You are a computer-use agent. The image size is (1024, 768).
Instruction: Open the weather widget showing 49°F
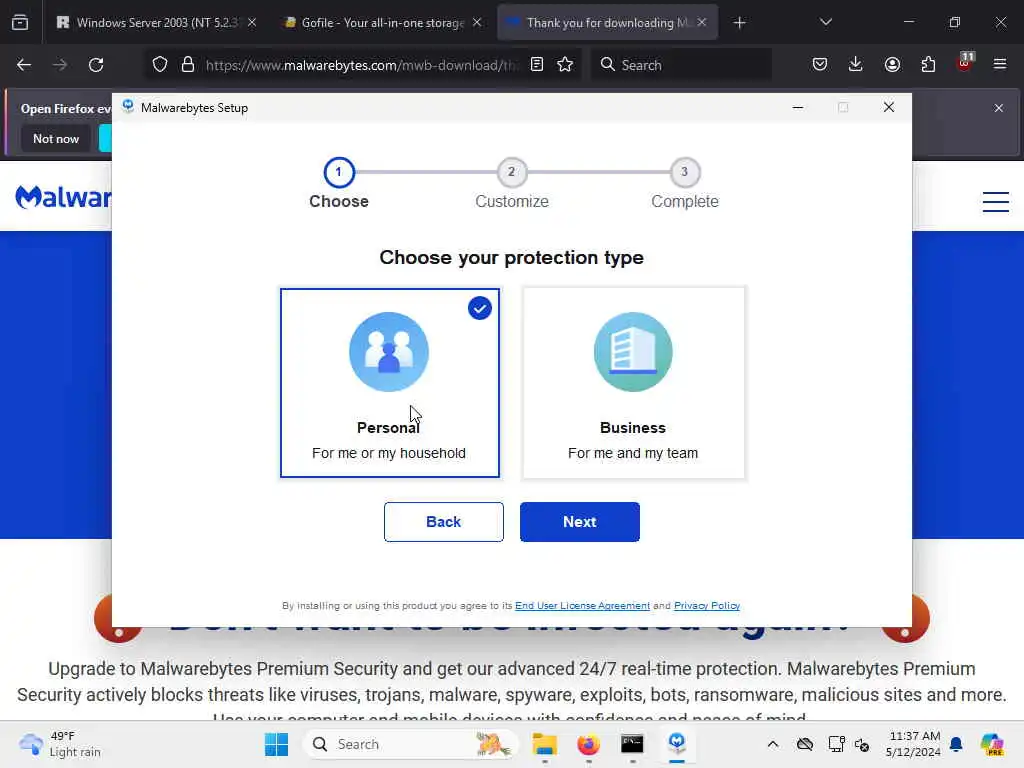(x=60, y=744)
